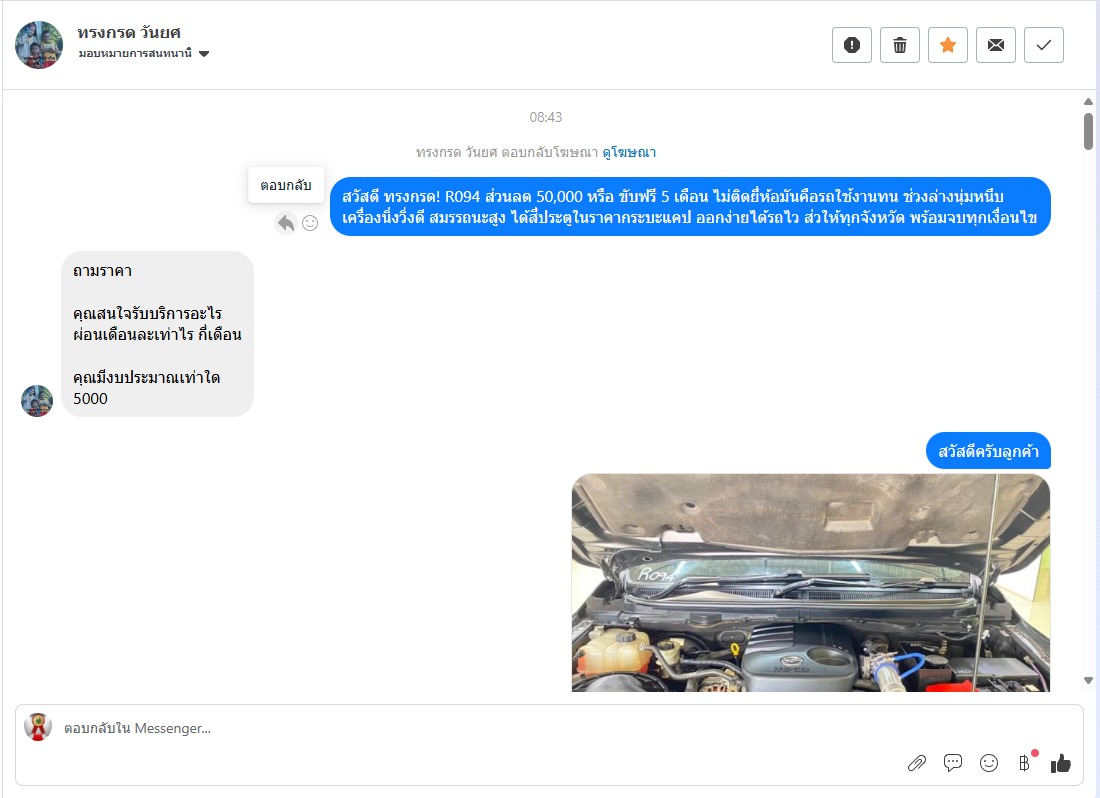Open payment request baht icon
Viewport: 1100px width, 798px height.
[1025, 763]
